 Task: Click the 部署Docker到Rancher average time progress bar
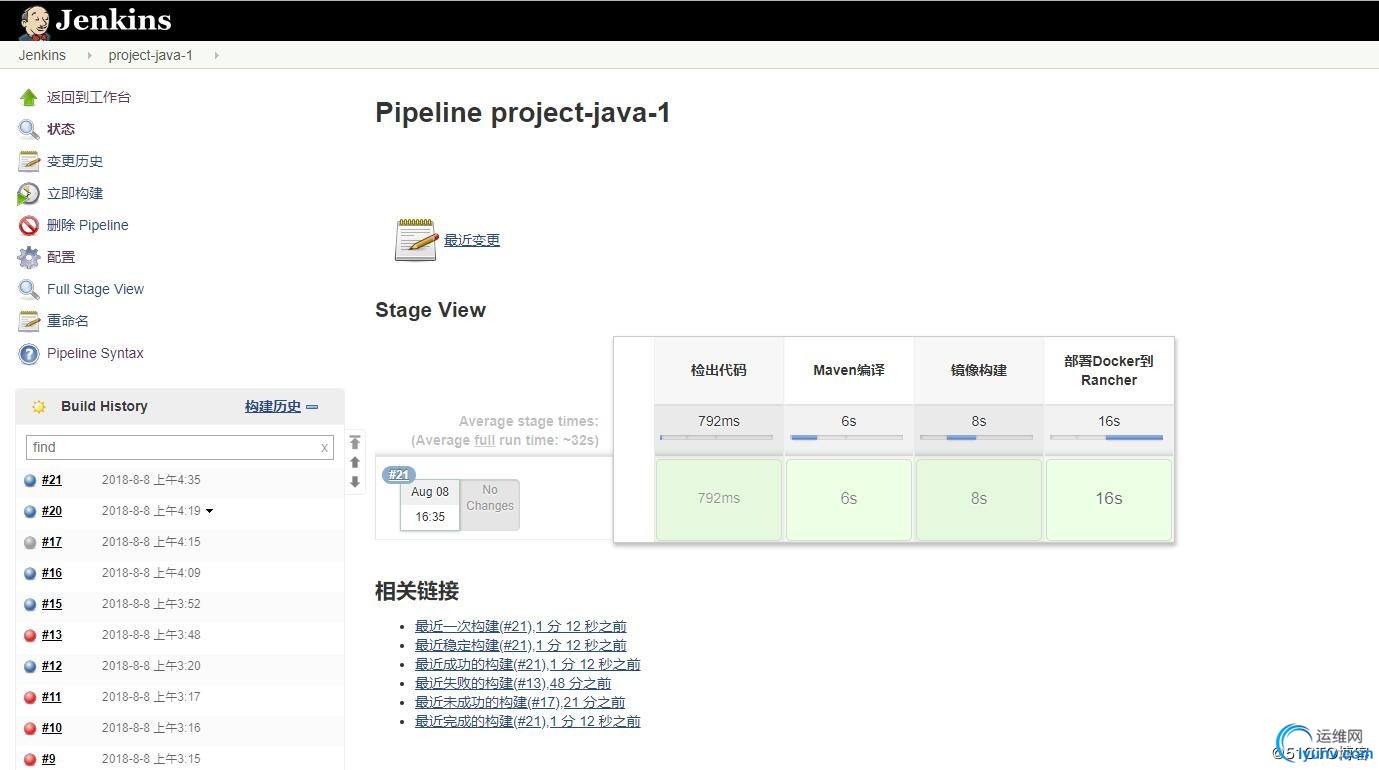[1107, 437]
